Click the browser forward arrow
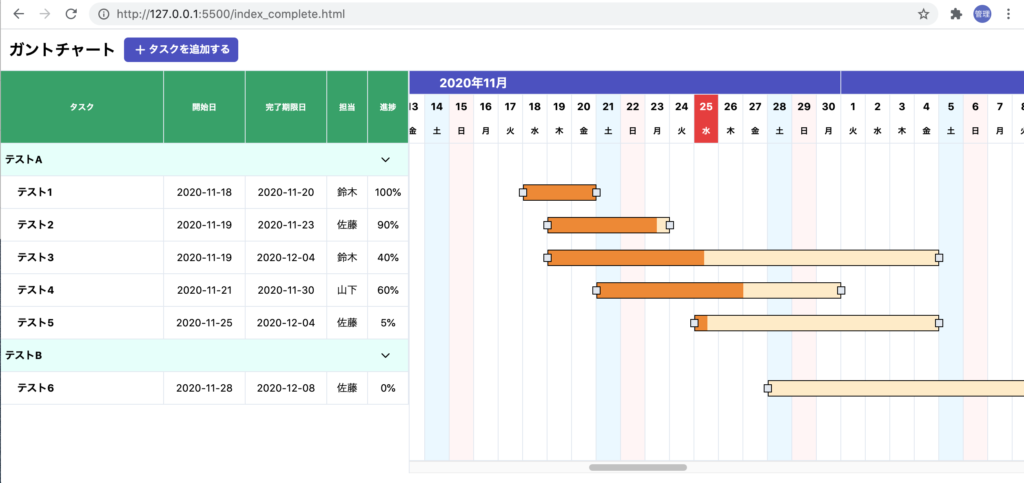The image size is (1024, 483). pos(45,14)
